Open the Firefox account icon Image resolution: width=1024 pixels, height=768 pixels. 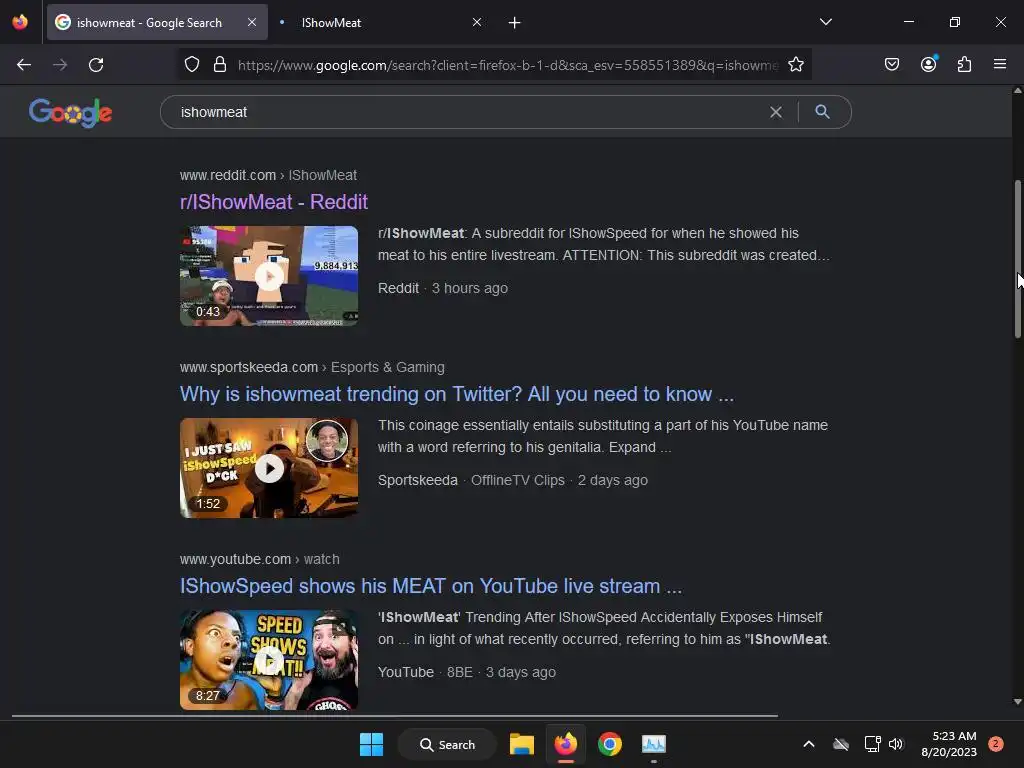(929, 64)
